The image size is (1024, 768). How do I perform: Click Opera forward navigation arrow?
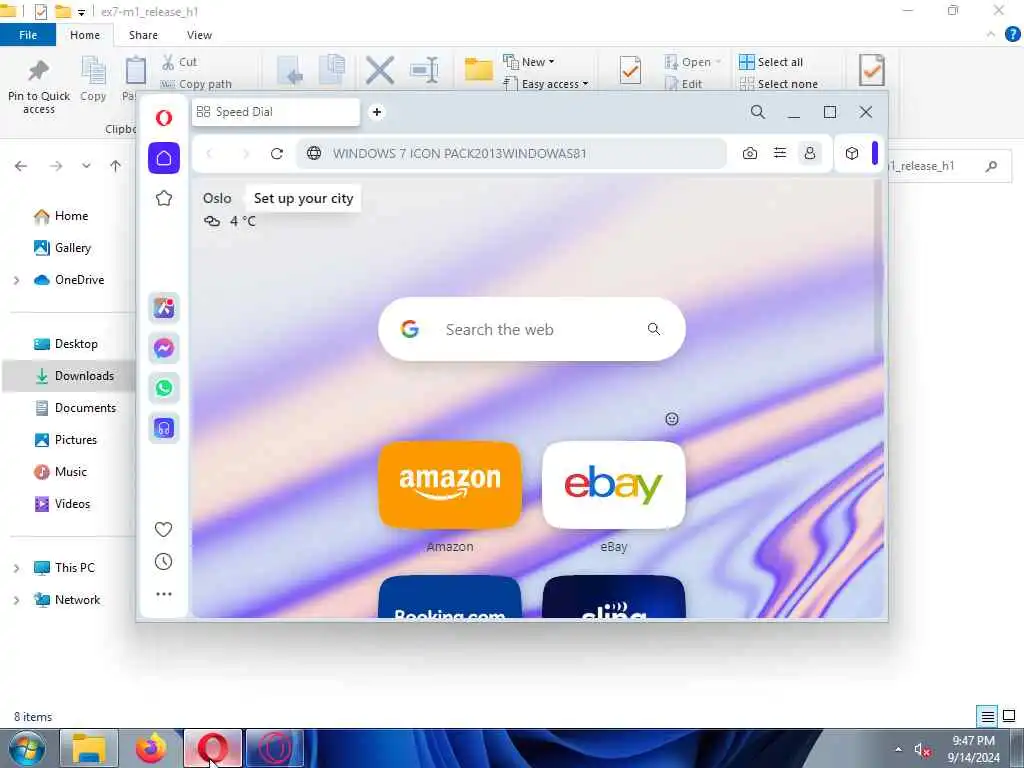click(246, 153)
